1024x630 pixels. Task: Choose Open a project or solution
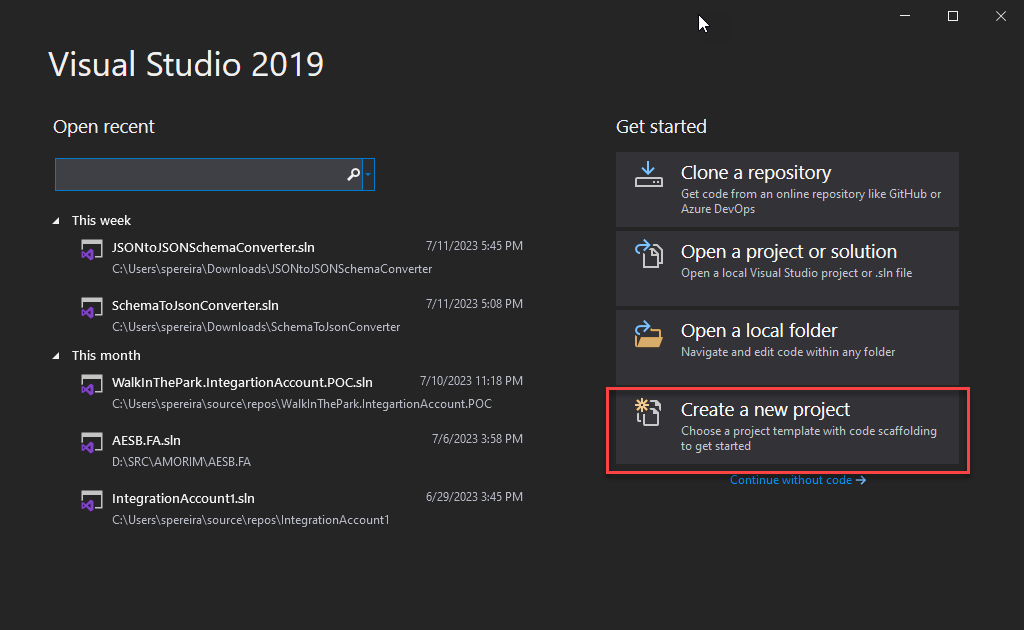click(787, 268)
